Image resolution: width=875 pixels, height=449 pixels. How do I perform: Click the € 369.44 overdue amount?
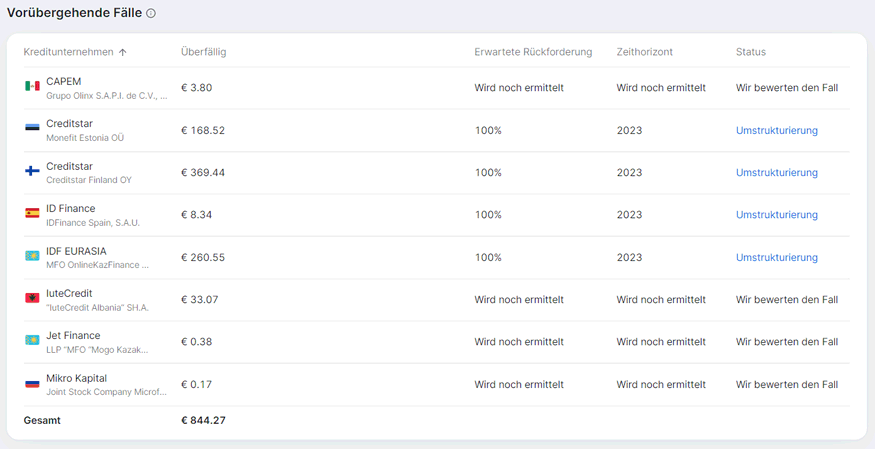tap(203, 172)
